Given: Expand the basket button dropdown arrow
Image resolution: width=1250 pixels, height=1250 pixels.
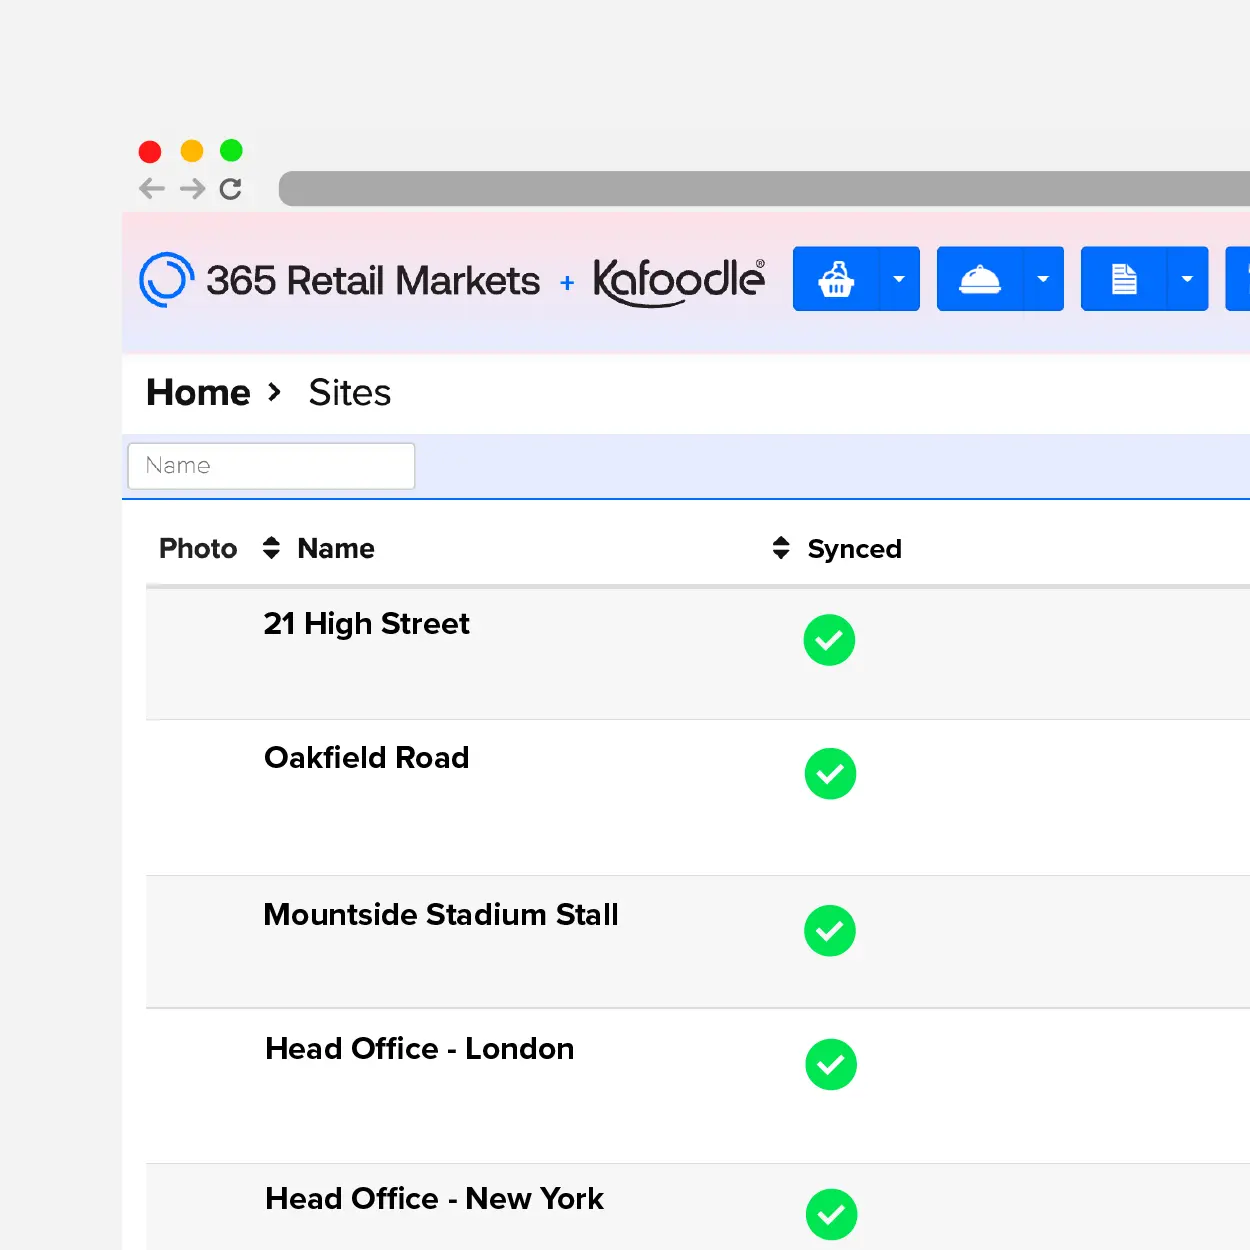Looking at the screenshot, I should coord(899,279).
